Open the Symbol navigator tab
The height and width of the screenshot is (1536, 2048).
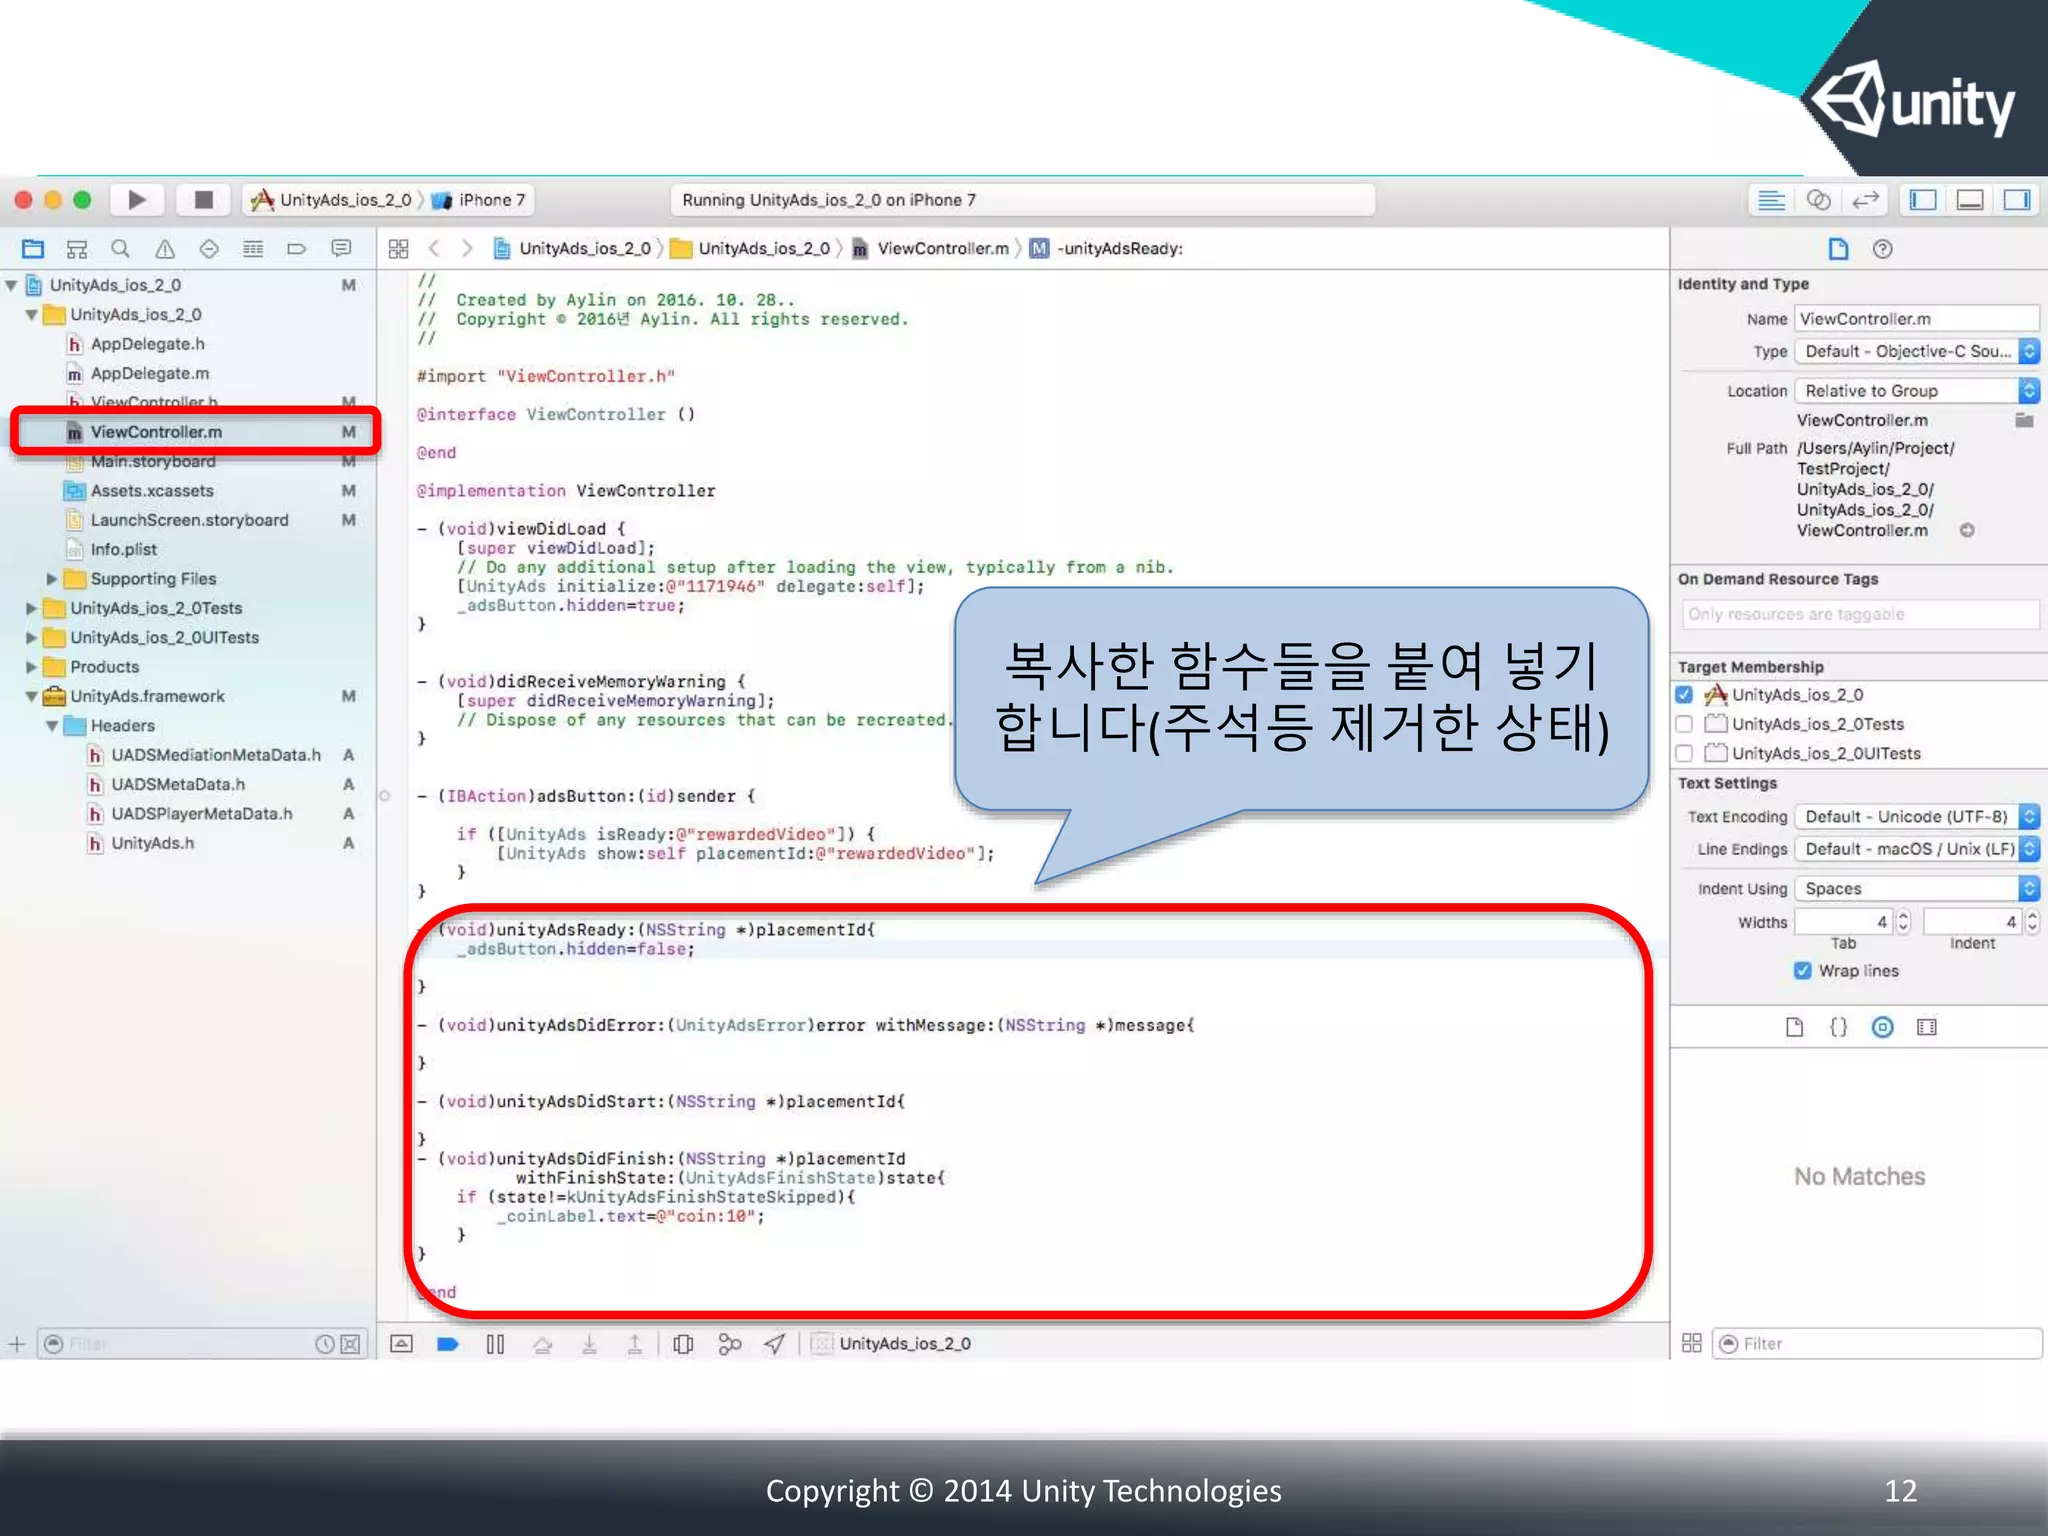77,248
